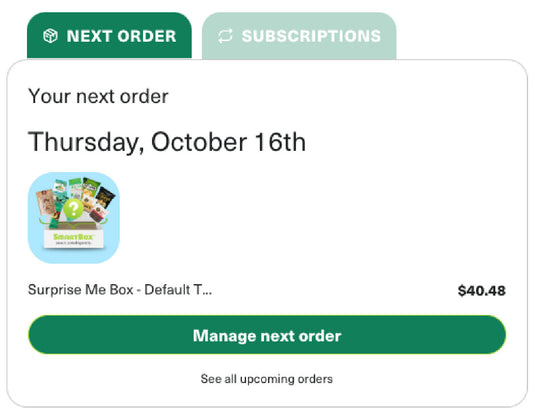
Task: Click the package box icon in the Next Order tab
Action: pyautogui.click(x=50, y=36)
